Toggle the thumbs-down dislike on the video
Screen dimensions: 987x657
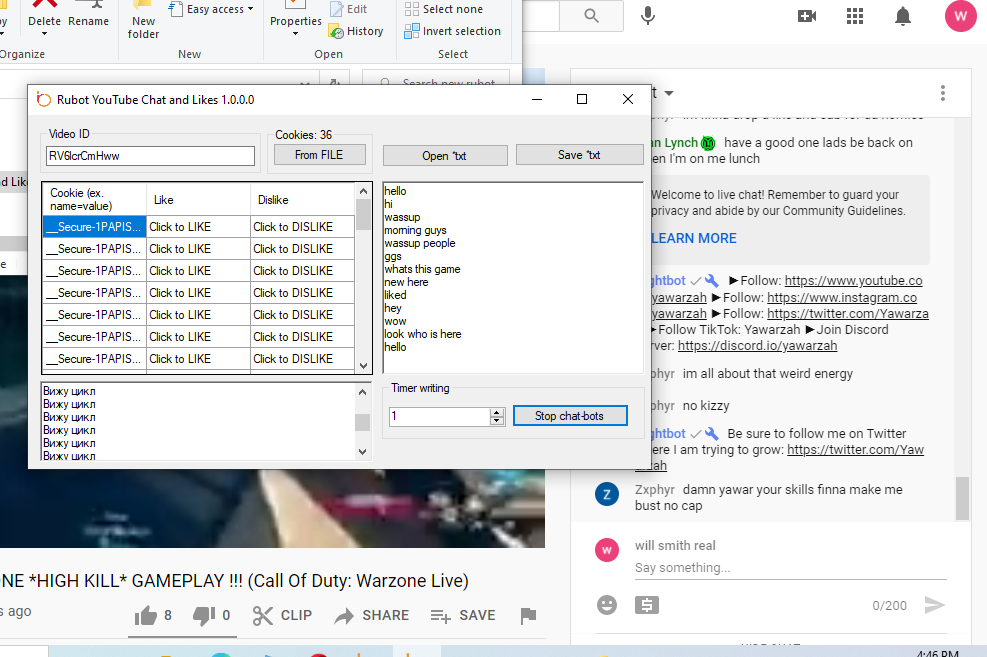click(x=203, y=616)
